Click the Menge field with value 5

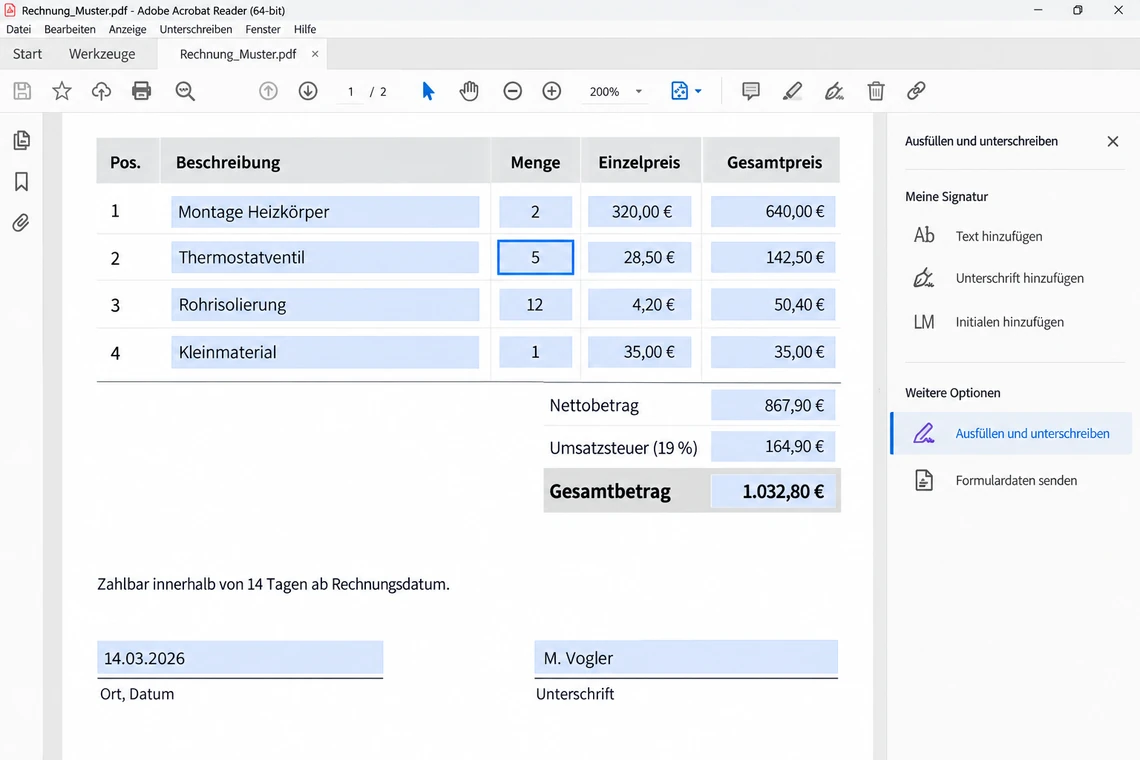[535, 257]
